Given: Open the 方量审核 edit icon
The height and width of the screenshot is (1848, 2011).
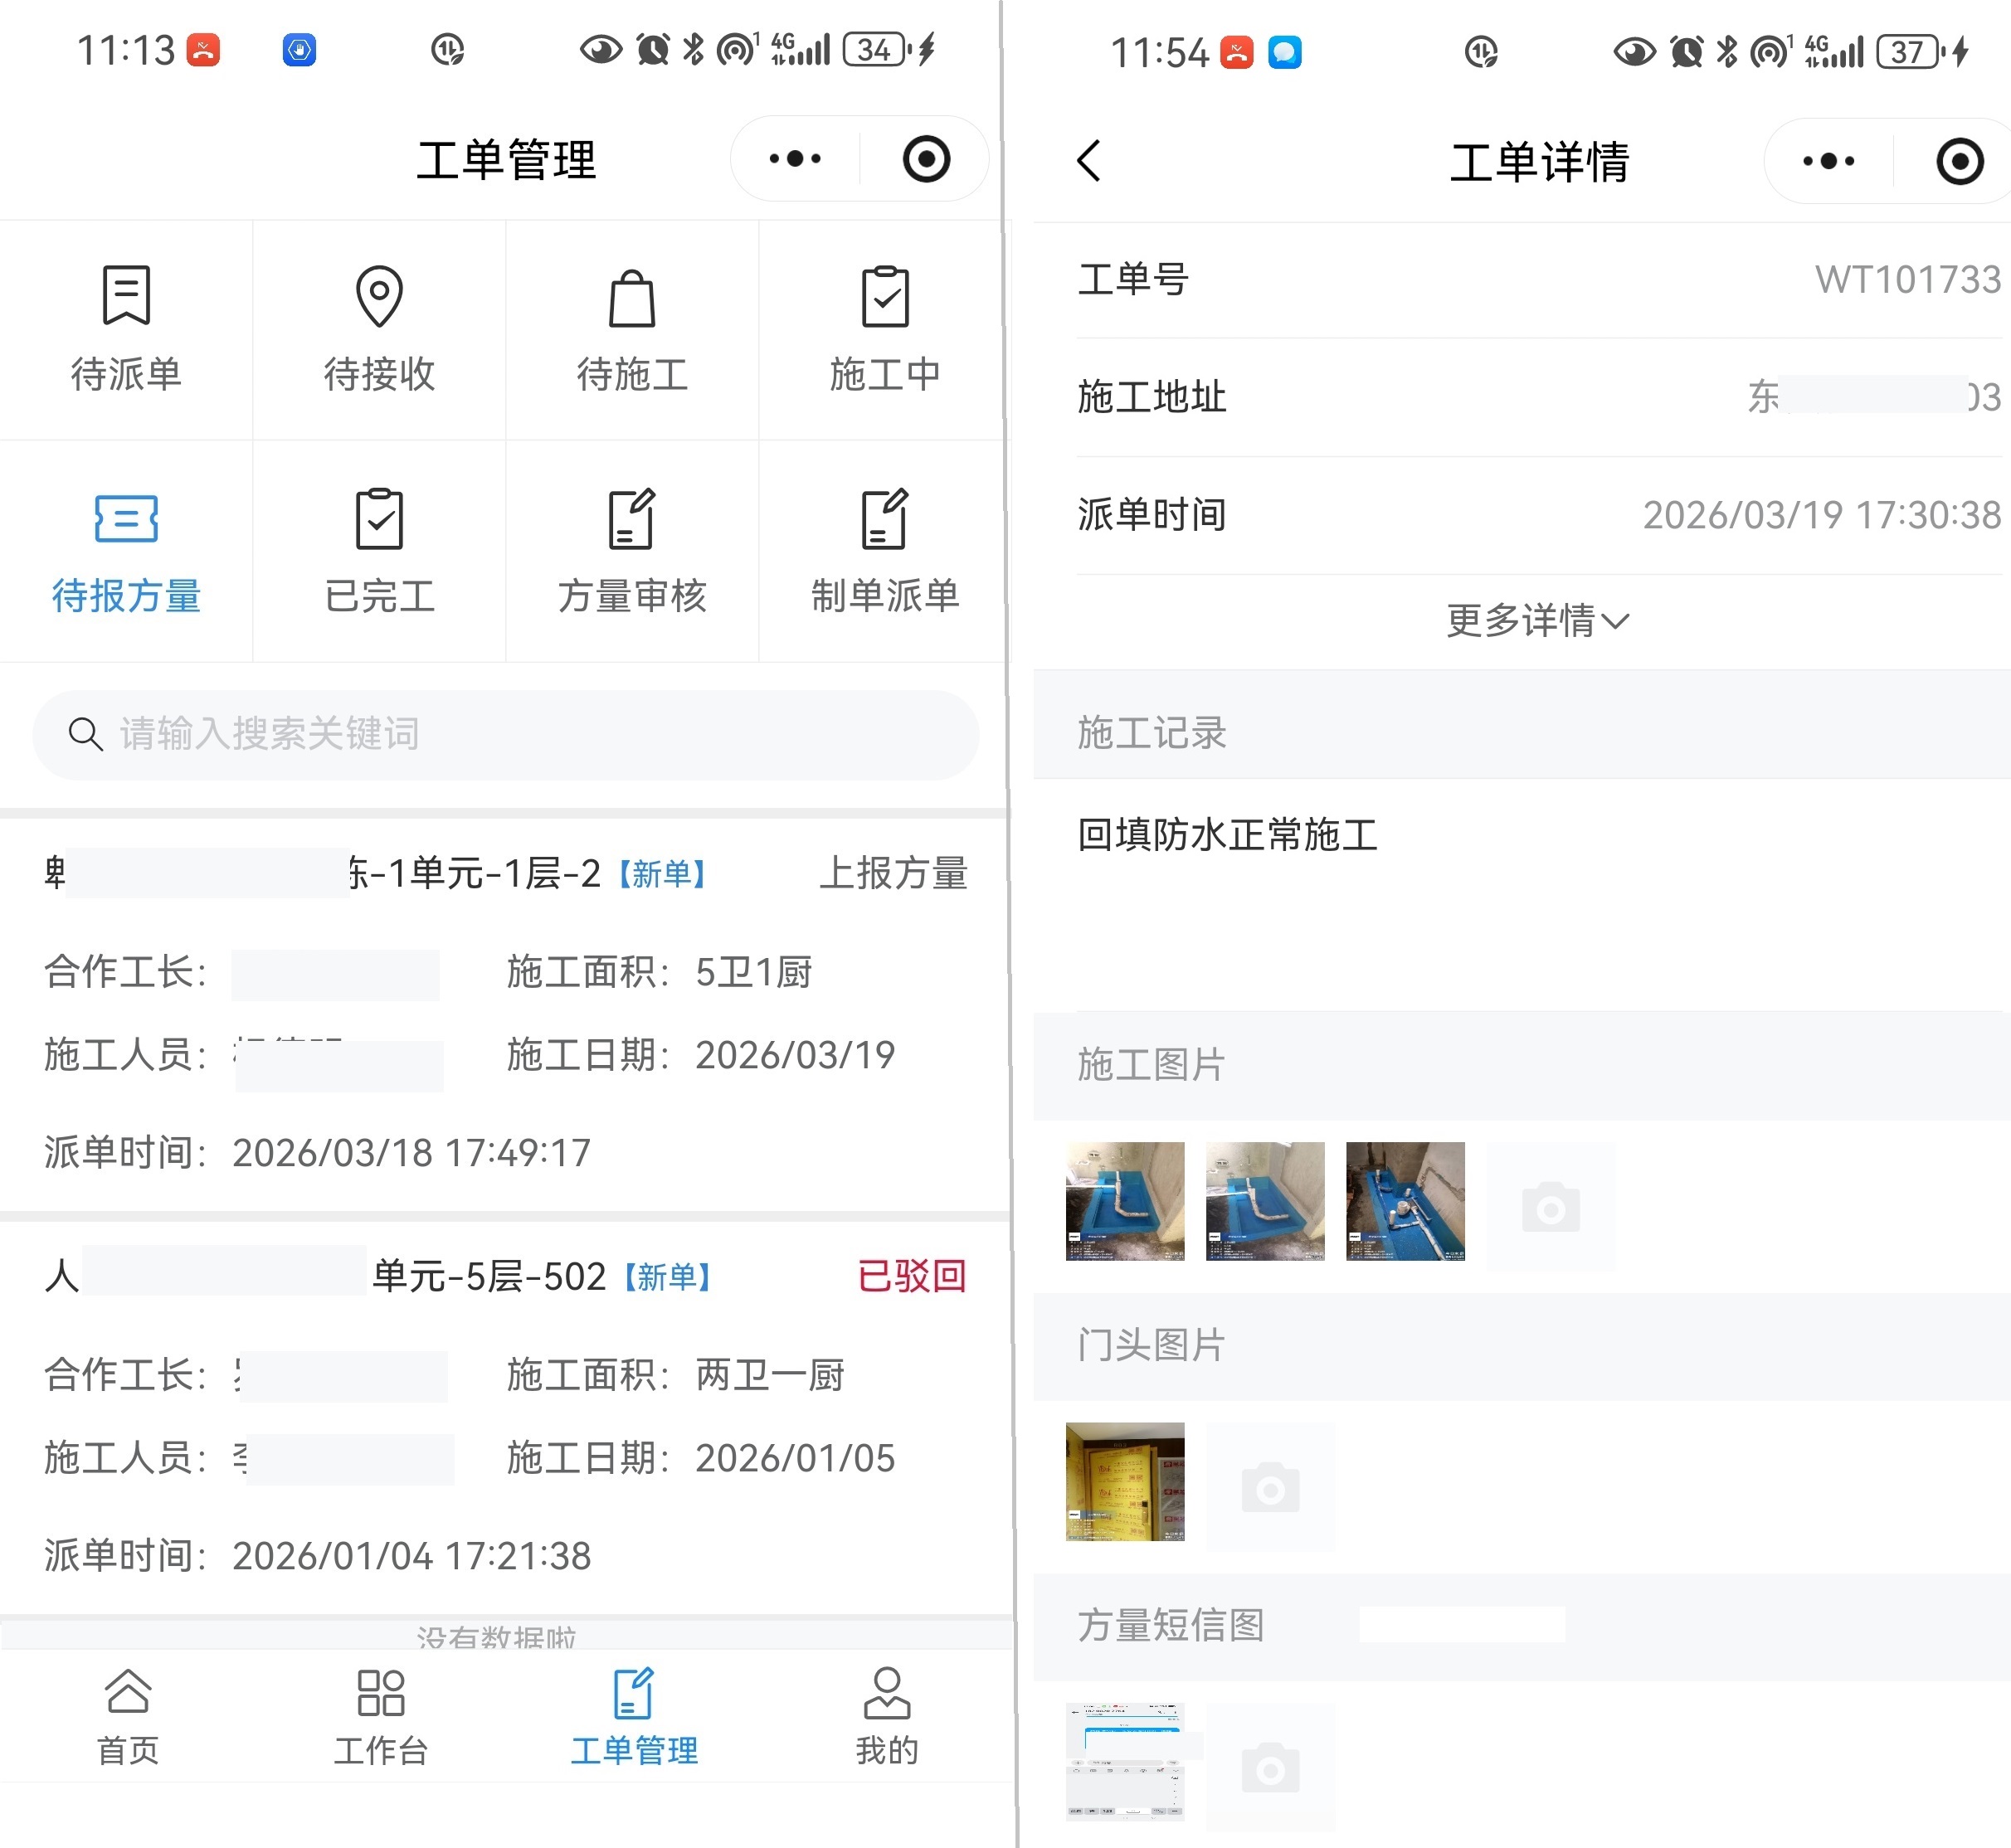Looking at the screenshot, I should 632,519.
